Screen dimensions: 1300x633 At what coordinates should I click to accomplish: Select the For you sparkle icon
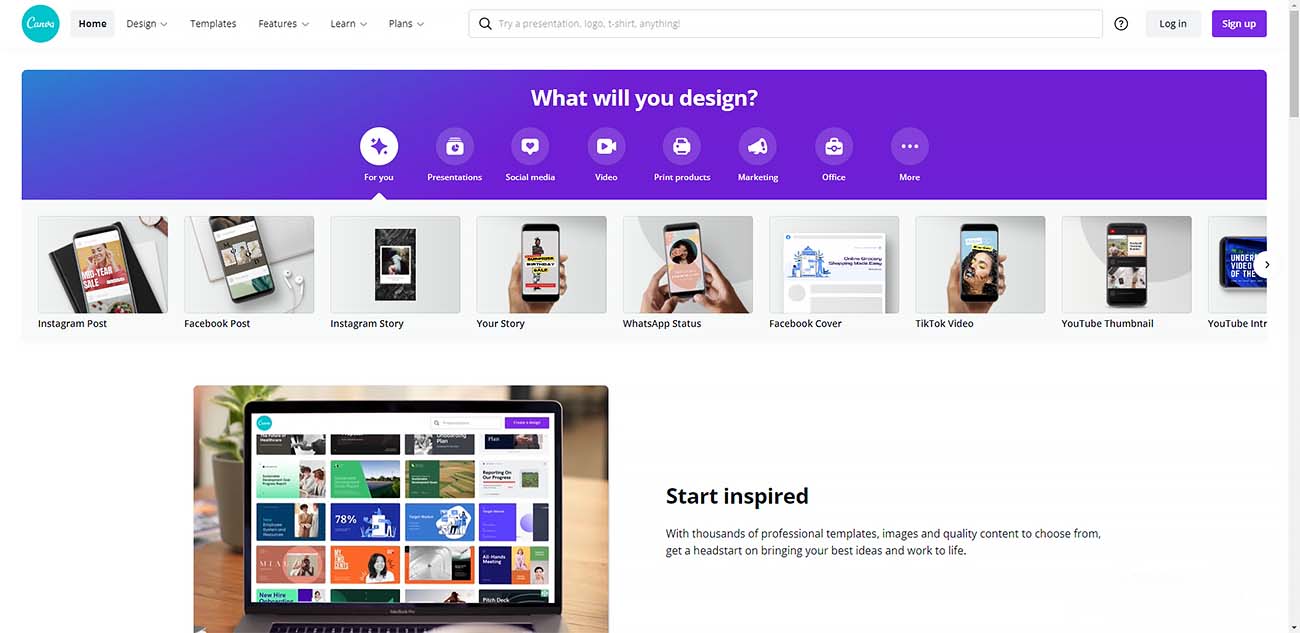[379, 146]
